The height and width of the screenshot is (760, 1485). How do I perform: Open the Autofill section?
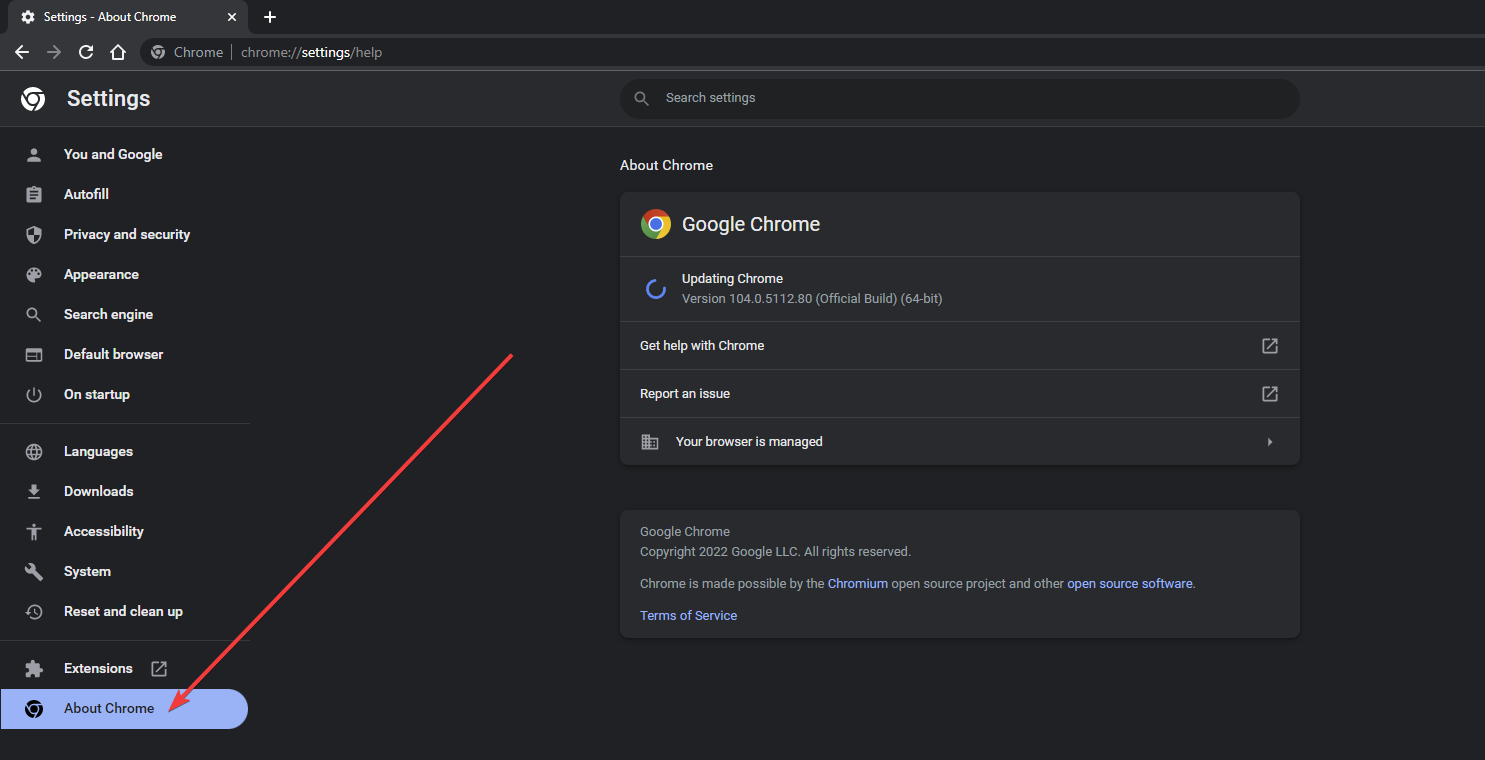point(86,194)
